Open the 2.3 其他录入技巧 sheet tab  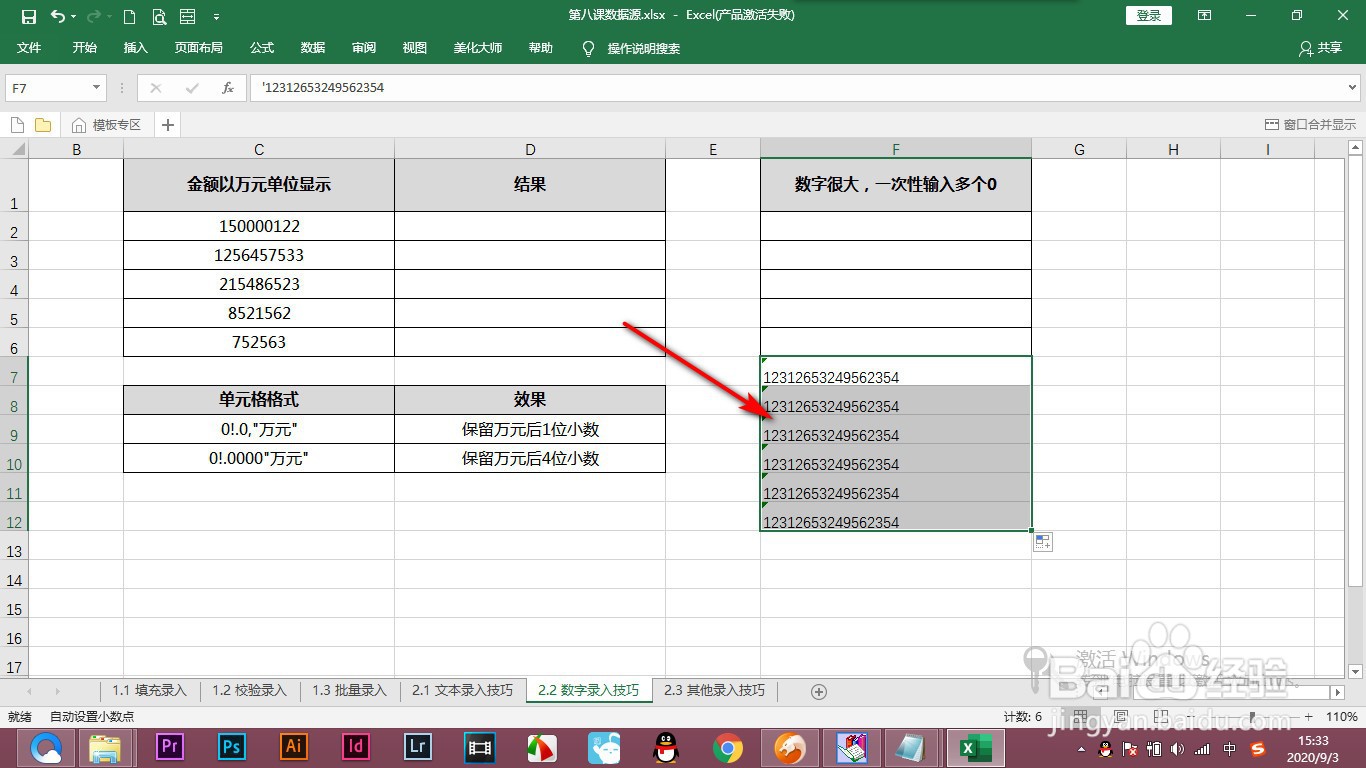(715, 690)
